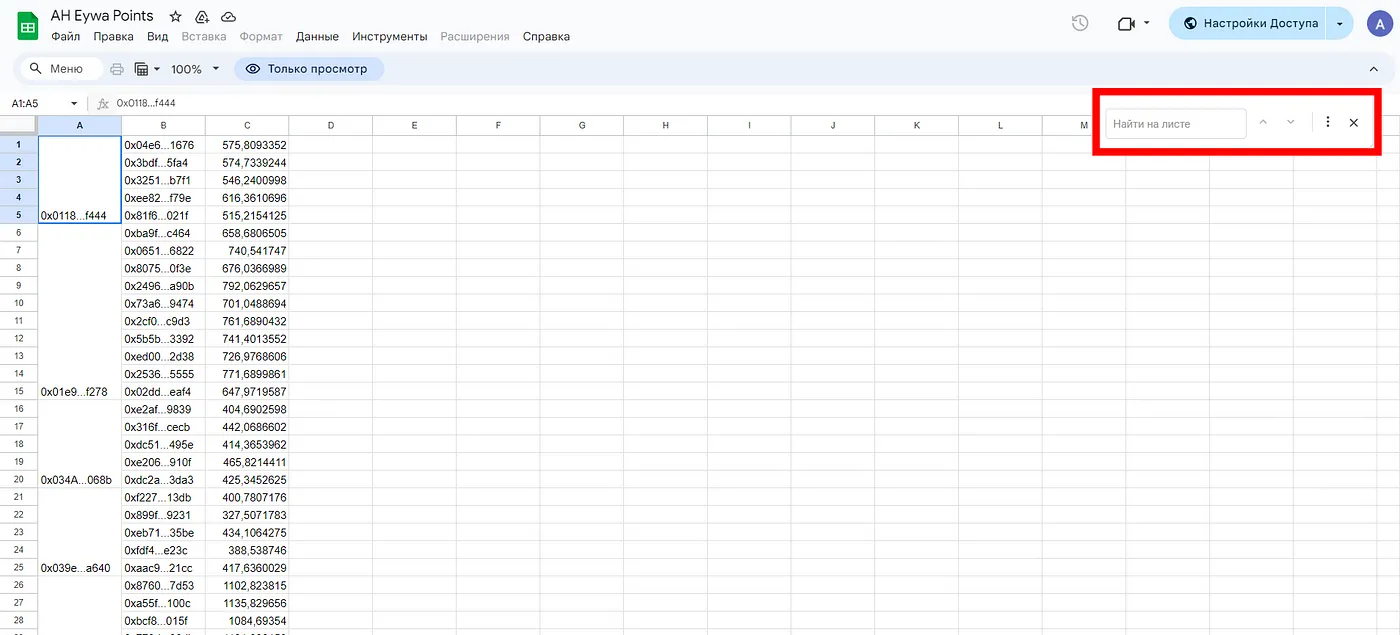The image size is (1400, 635).
Task: Go to previous search match arrow
Action: coord(1263,123)
